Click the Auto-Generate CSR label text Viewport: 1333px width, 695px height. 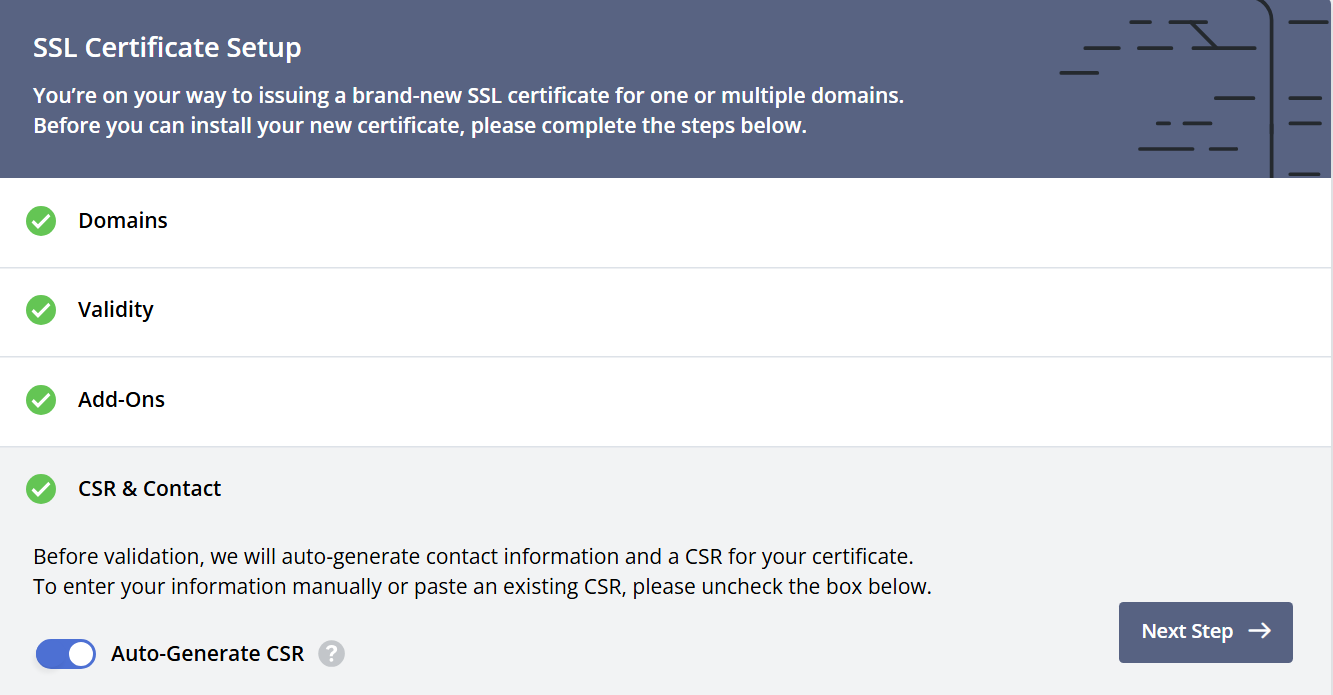click(x=207, y=654)
